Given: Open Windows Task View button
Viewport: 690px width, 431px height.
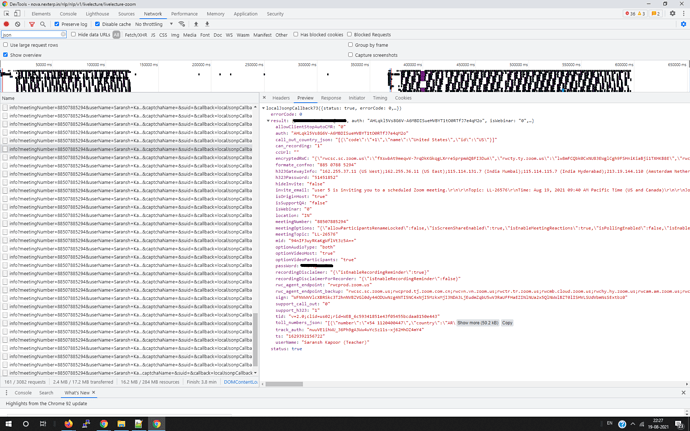Looking at the screenshot, I should (43, 424).
